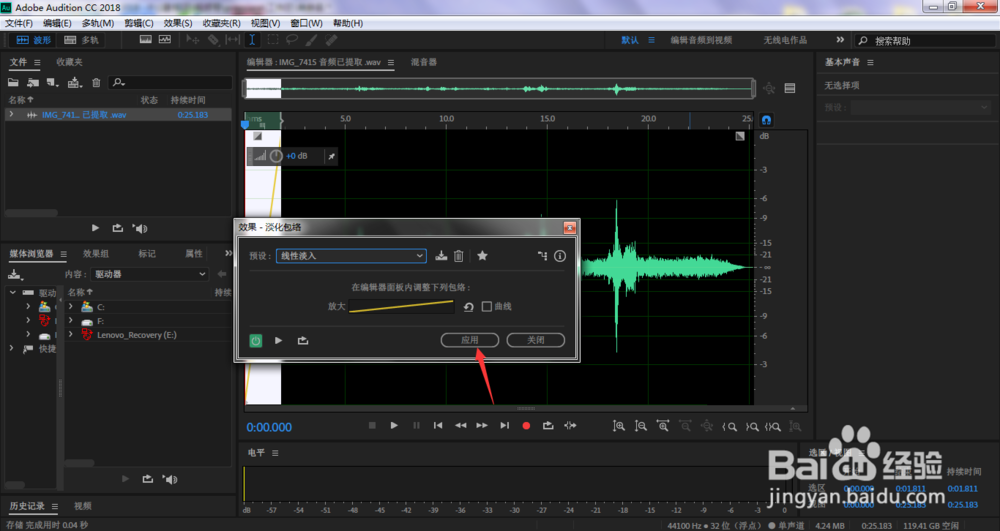Toggle loop in effect dialog
The width and height of the screenshot is (1000, 531).
click(303, 340)
